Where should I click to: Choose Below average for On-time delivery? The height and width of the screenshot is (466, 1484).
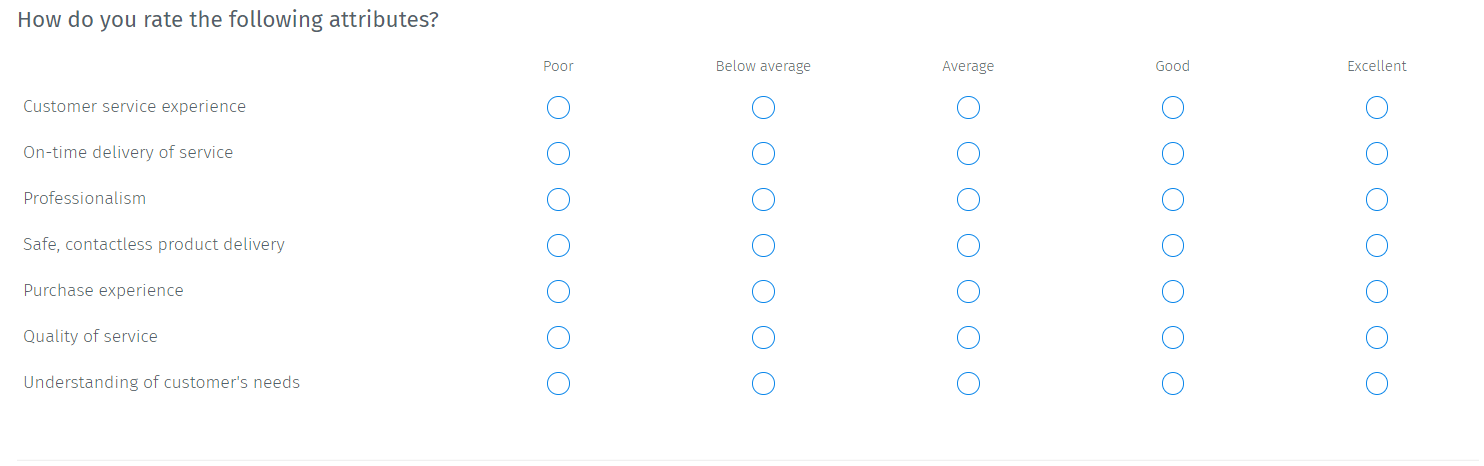(763, 153)
